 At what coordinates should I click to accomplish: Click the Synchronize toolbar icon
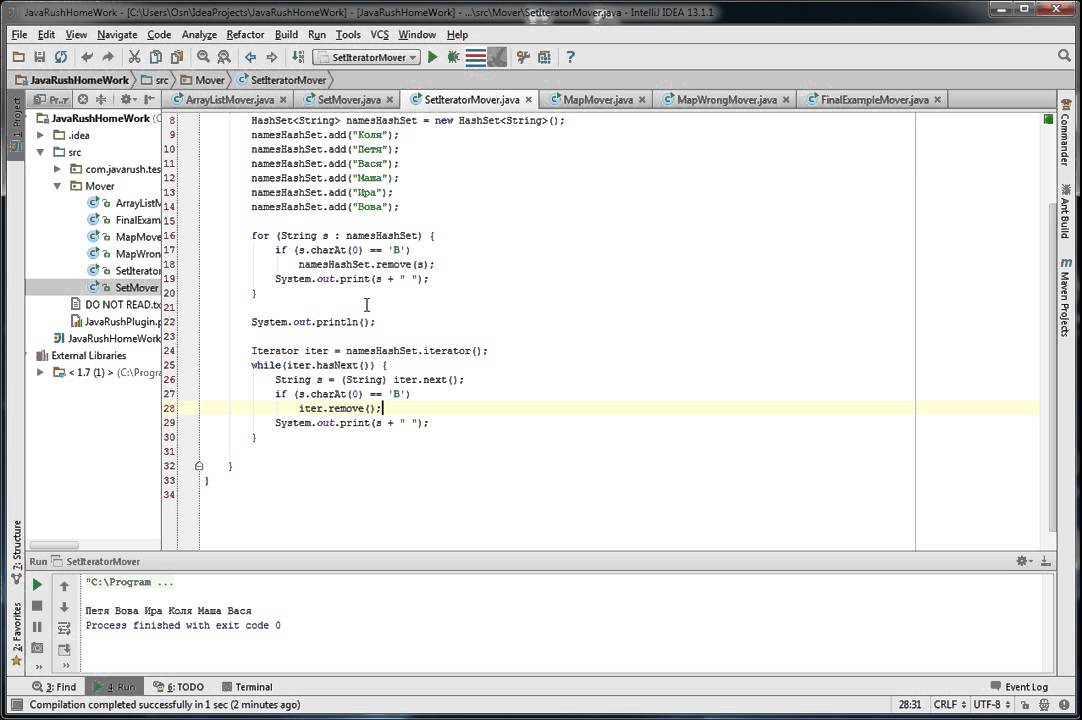click(61, 57)
